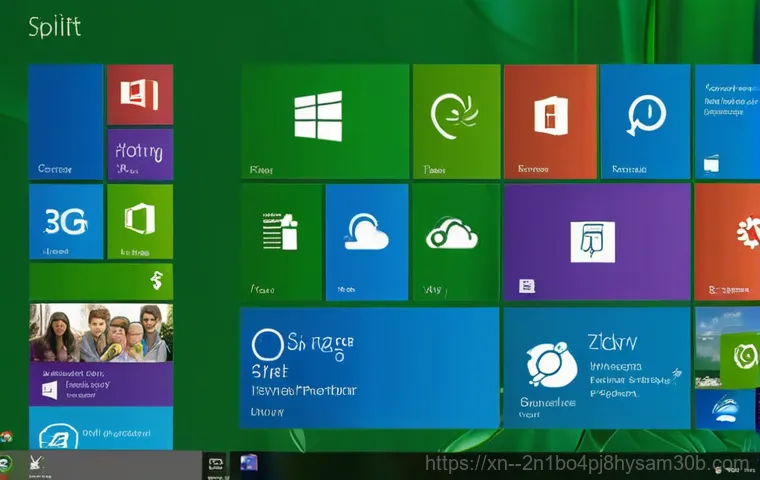Open the lime green Office logo tile

[x=140, y=221]
